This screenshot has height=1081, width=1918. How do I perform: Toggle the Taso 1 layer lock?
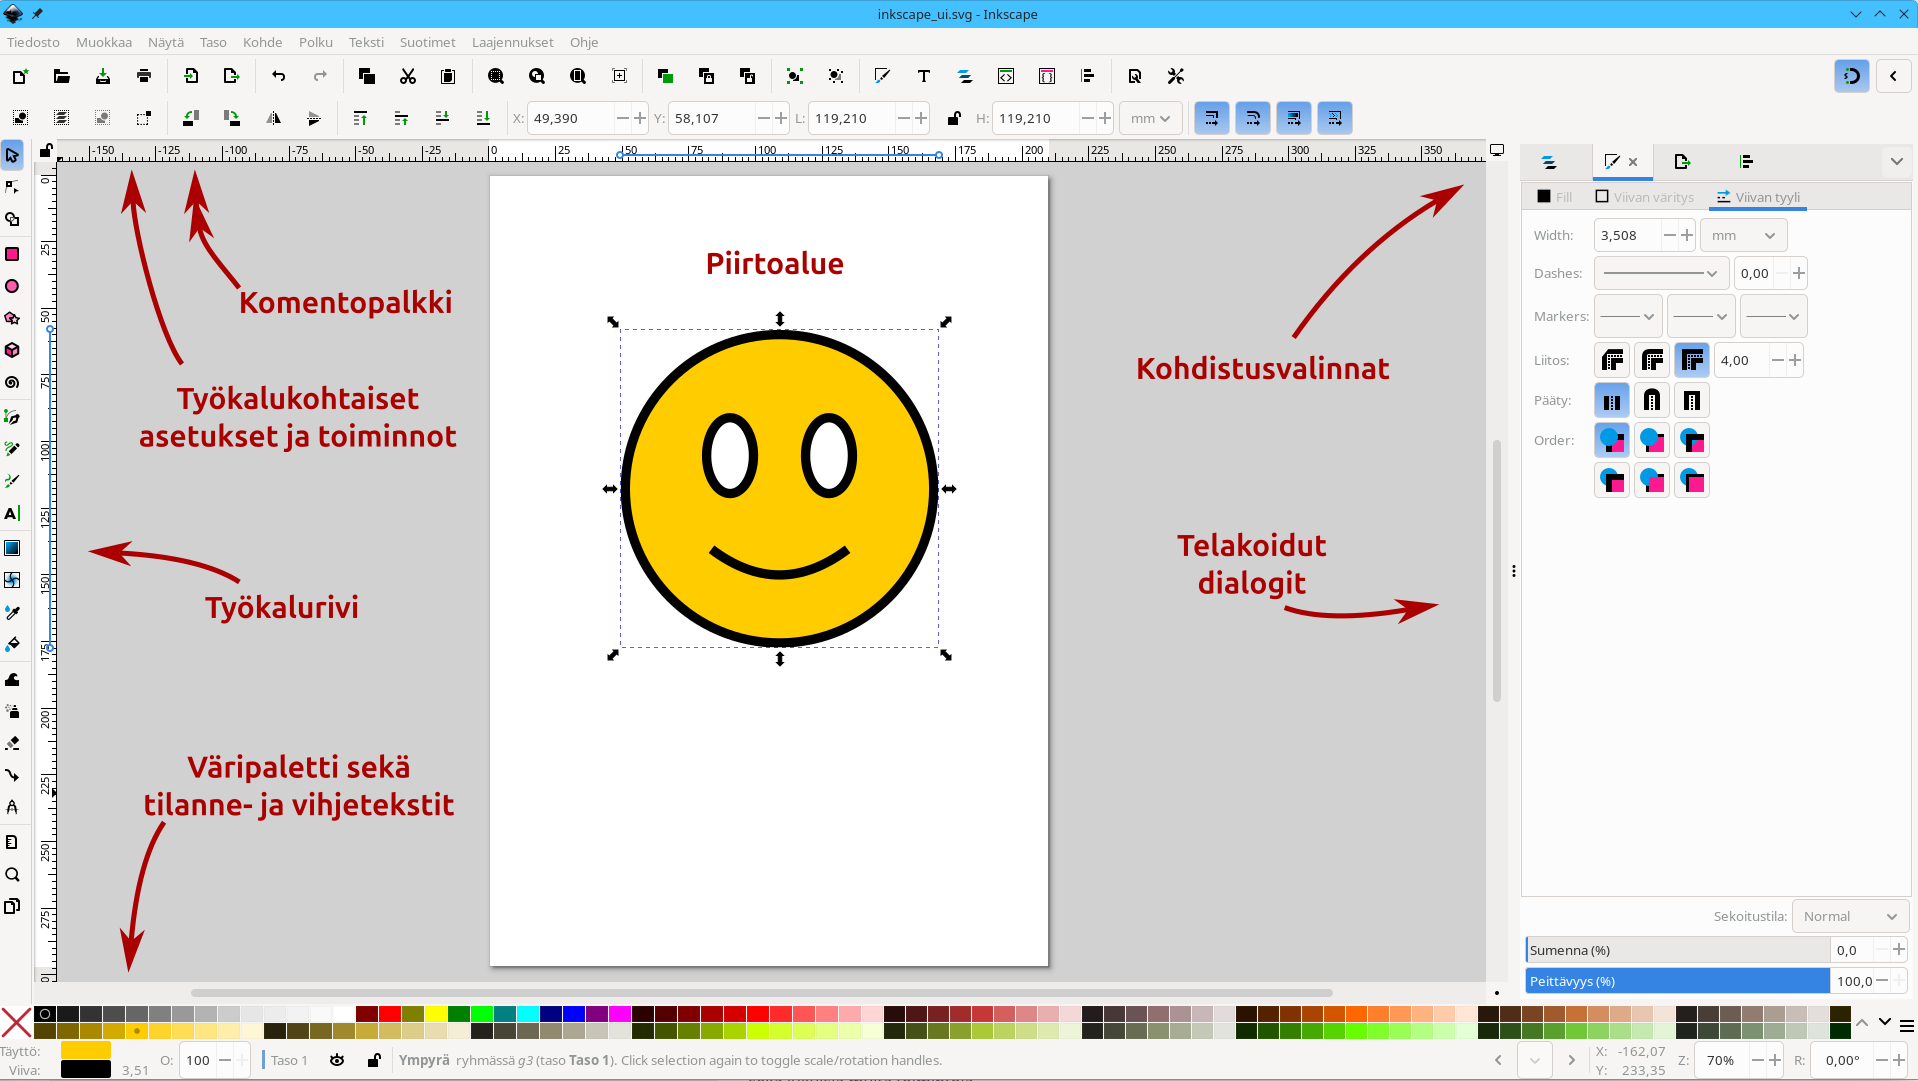tap(374, 1060)
